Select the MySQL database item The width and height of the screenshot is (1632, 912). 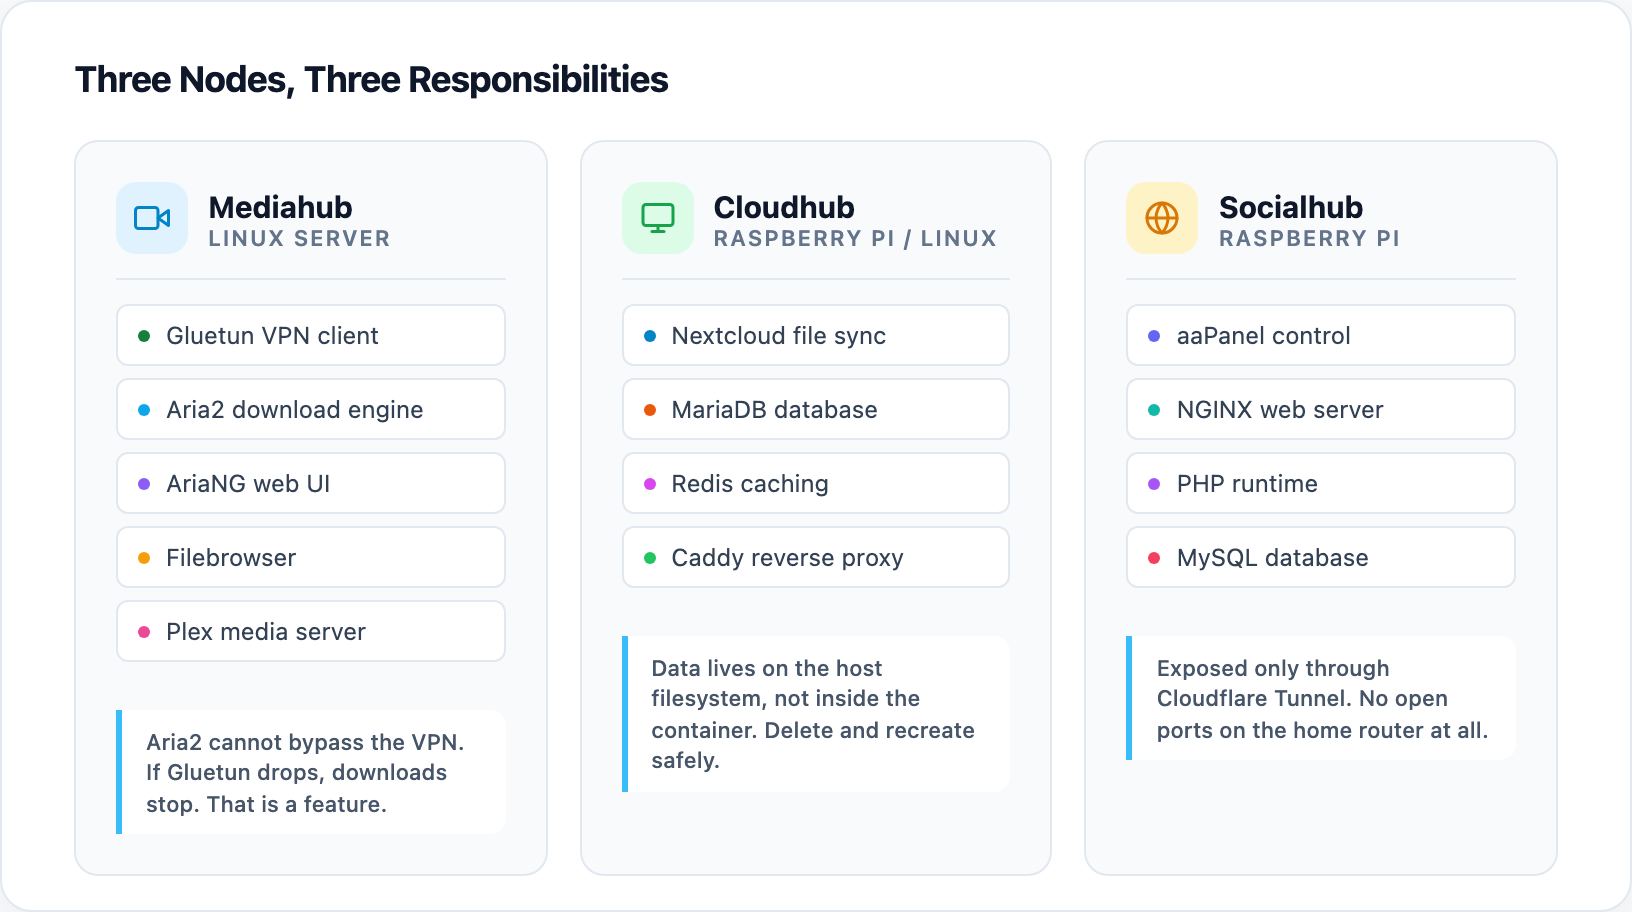tap(1321, 557)
